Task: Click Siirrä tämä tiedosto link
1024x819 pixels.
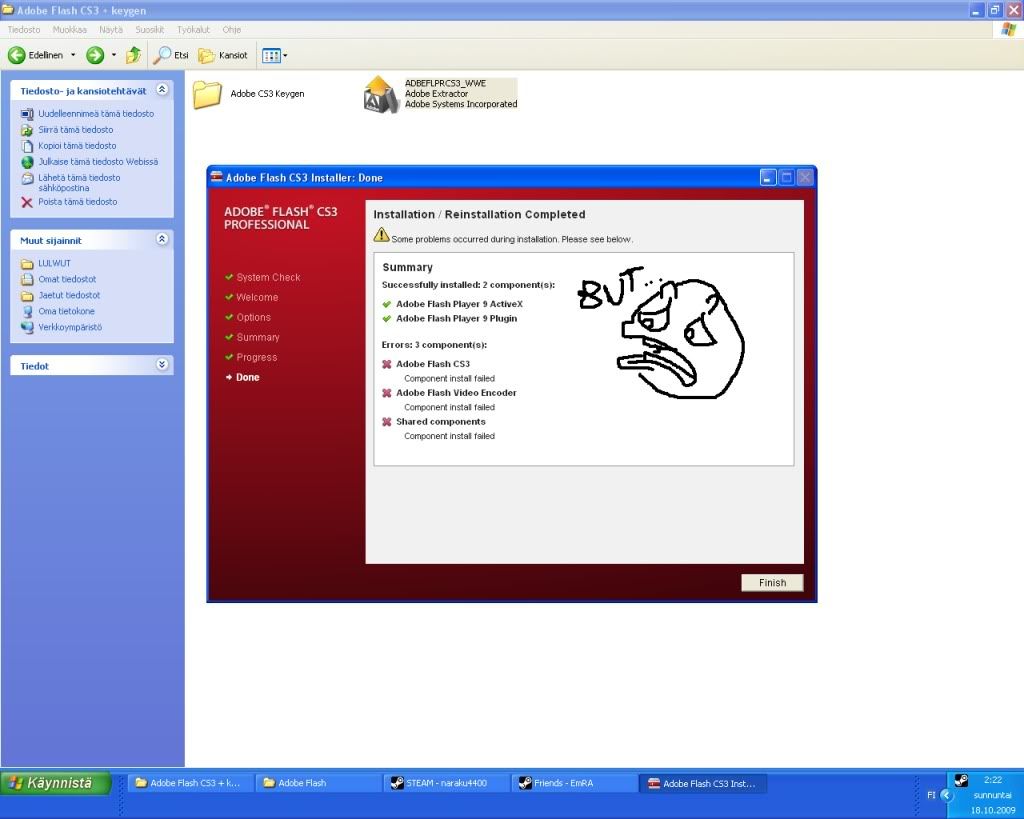Action: tap(76, 130)
